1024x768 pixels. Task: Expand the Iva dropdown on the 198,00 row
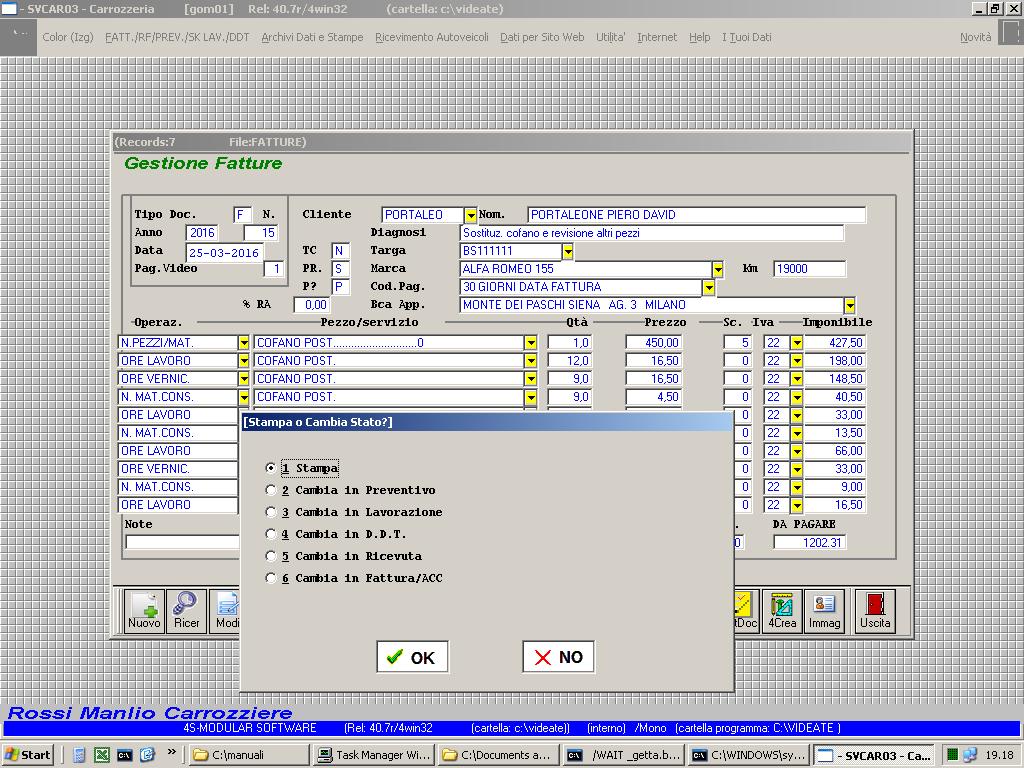coord(796,361)
